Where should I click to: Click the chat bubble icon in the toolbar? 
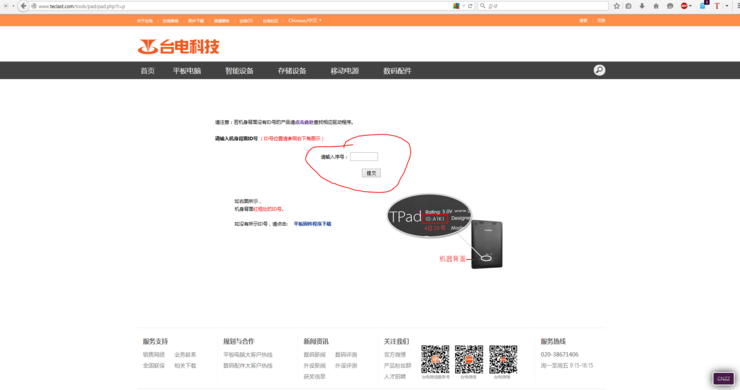(670, 6)
